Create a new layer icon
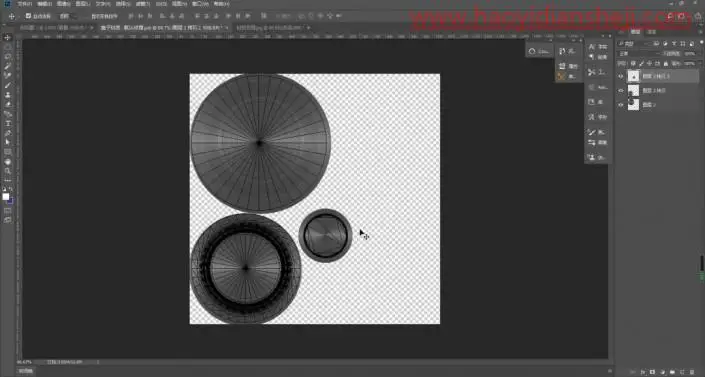Image resolution: width=705 pixels, height=377 pixels. click(682, 372)
